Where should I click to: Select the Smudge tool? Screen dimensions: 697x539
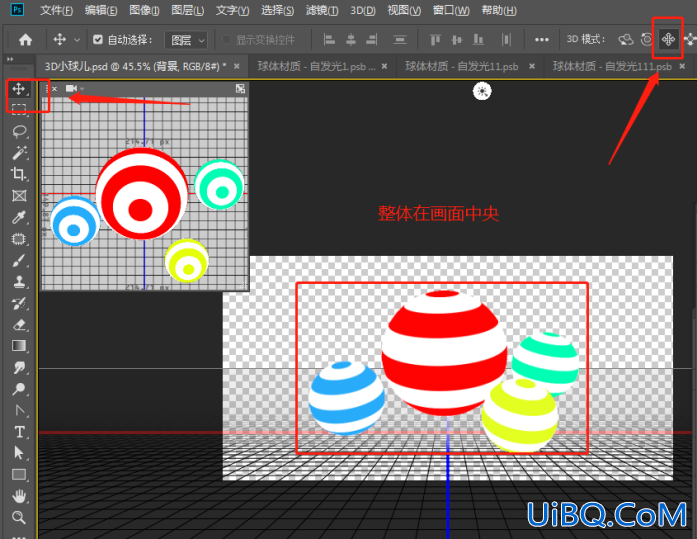coord(19,367)
